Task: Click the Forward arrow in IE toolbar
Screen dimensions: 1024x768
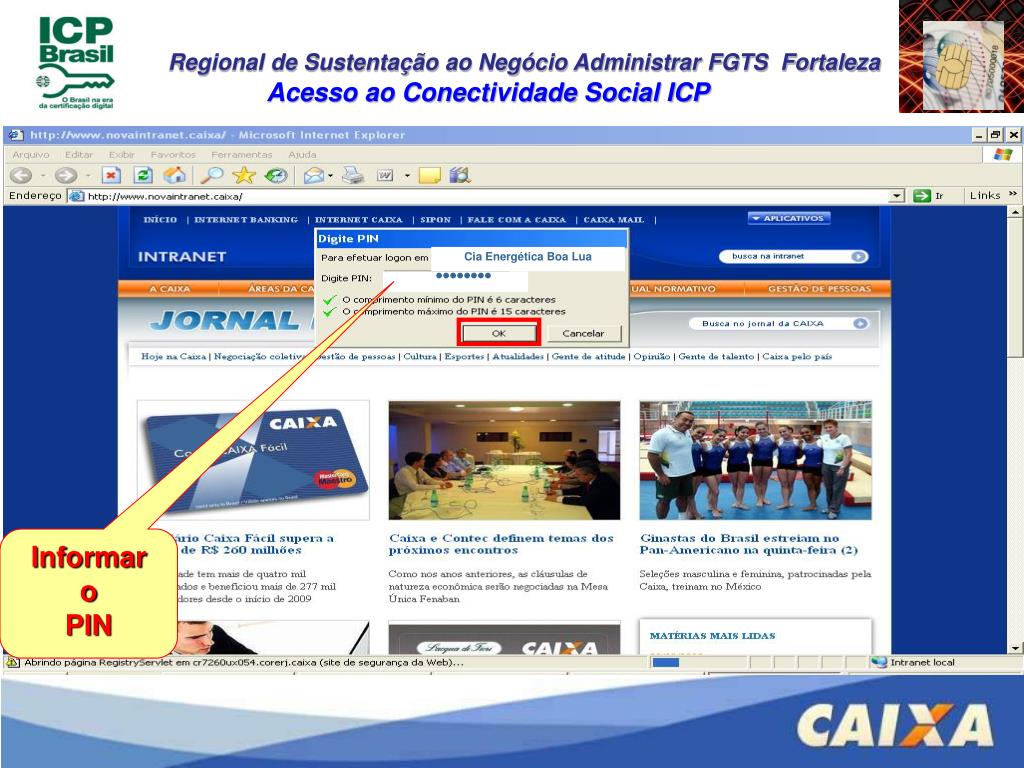Action: [x=65, y=175]
